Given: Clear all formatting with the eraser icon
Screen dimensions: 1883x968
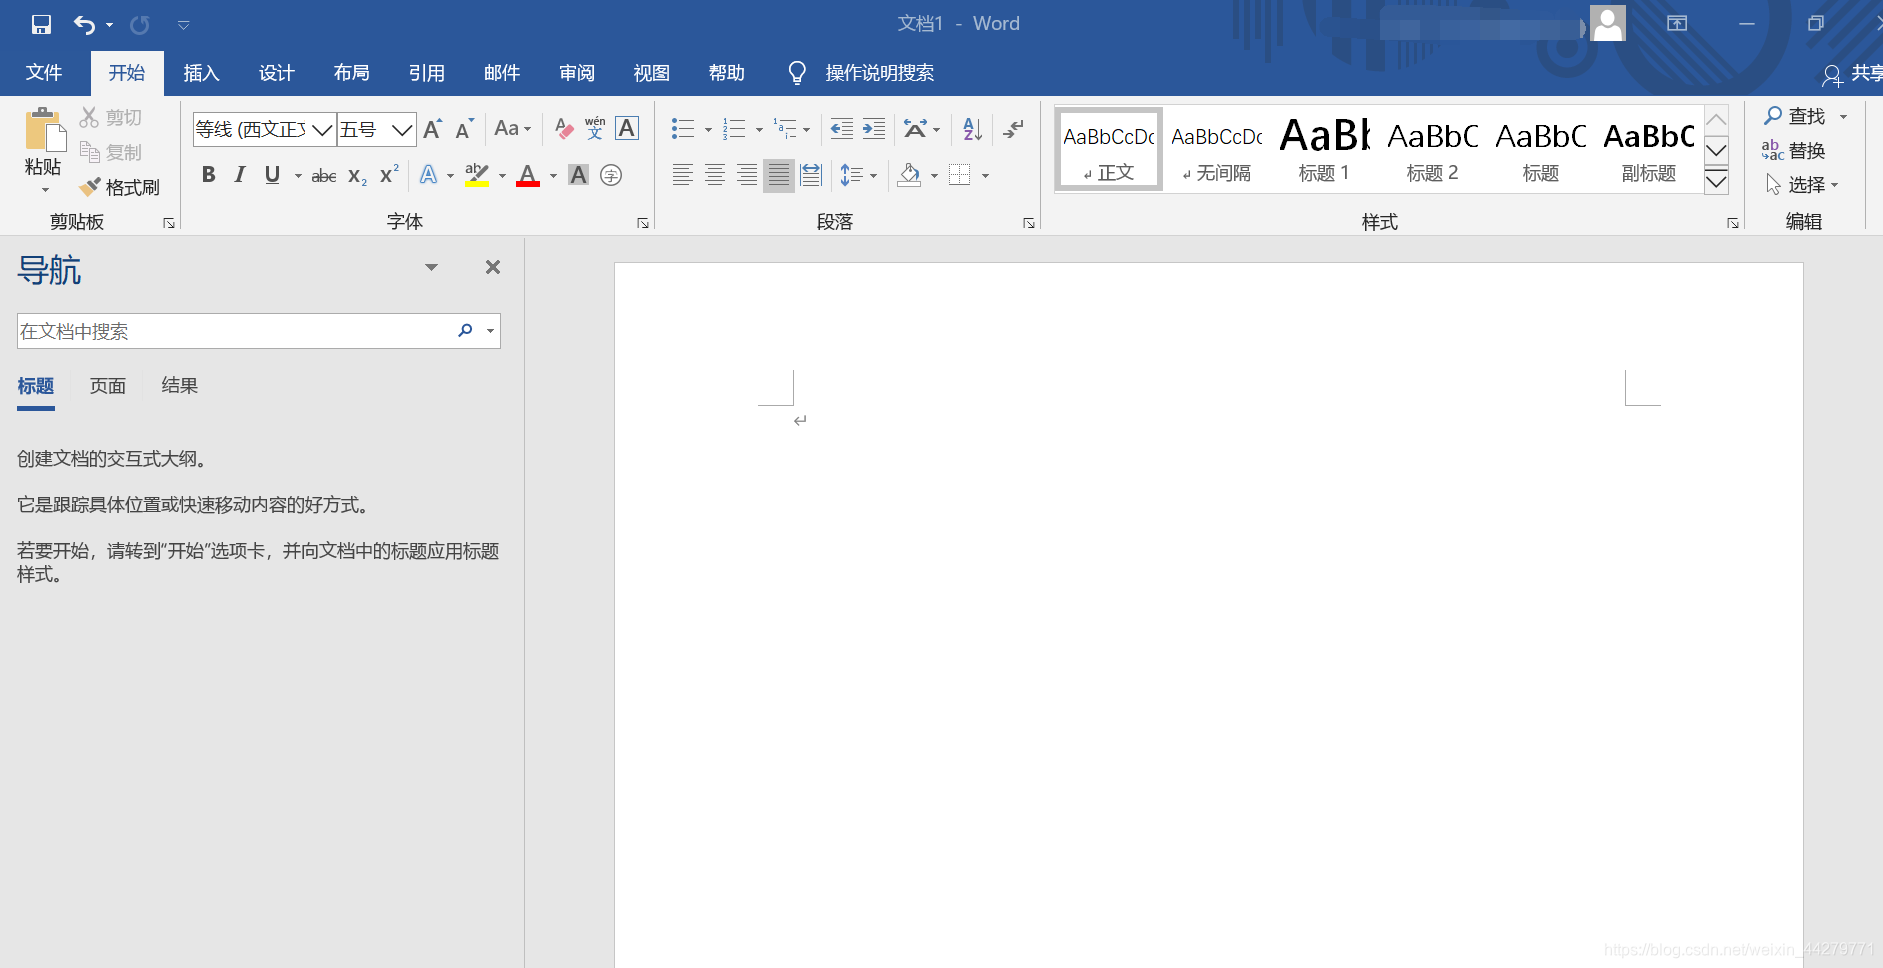Looking at the screenshot, I should 564,129.
